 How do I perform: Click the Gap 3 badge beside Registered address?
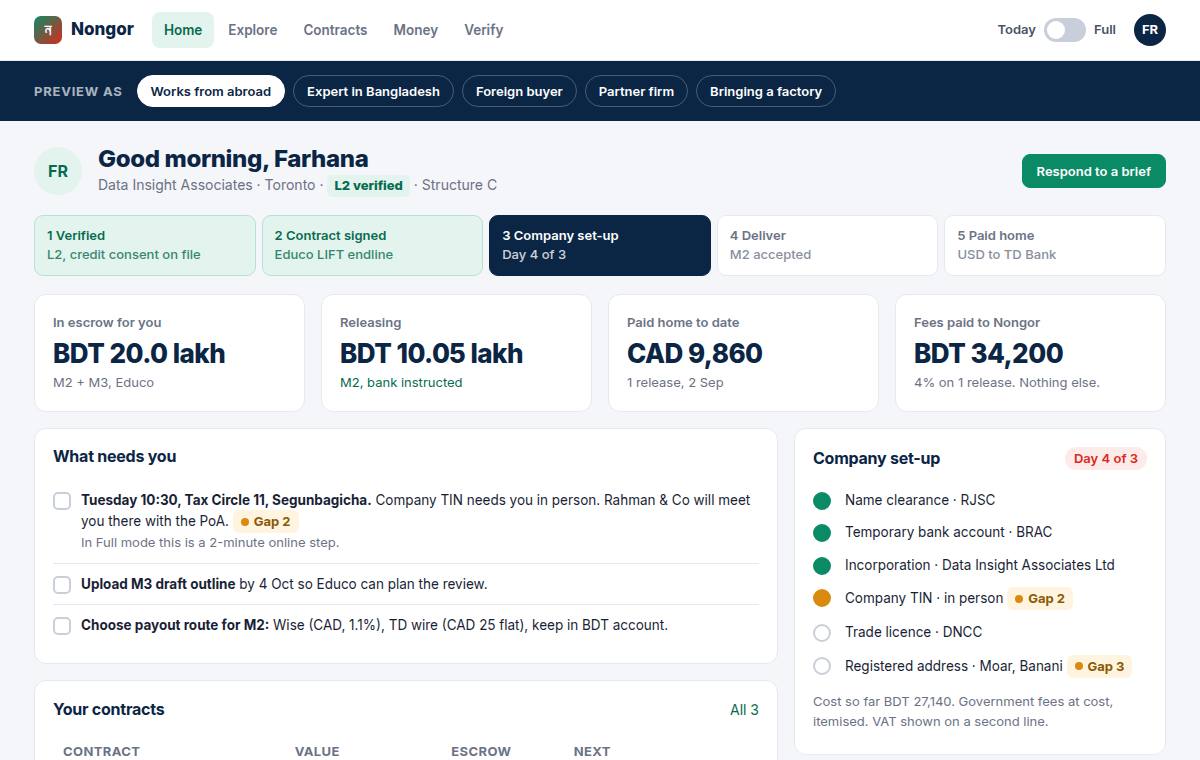click(1099, 666)
